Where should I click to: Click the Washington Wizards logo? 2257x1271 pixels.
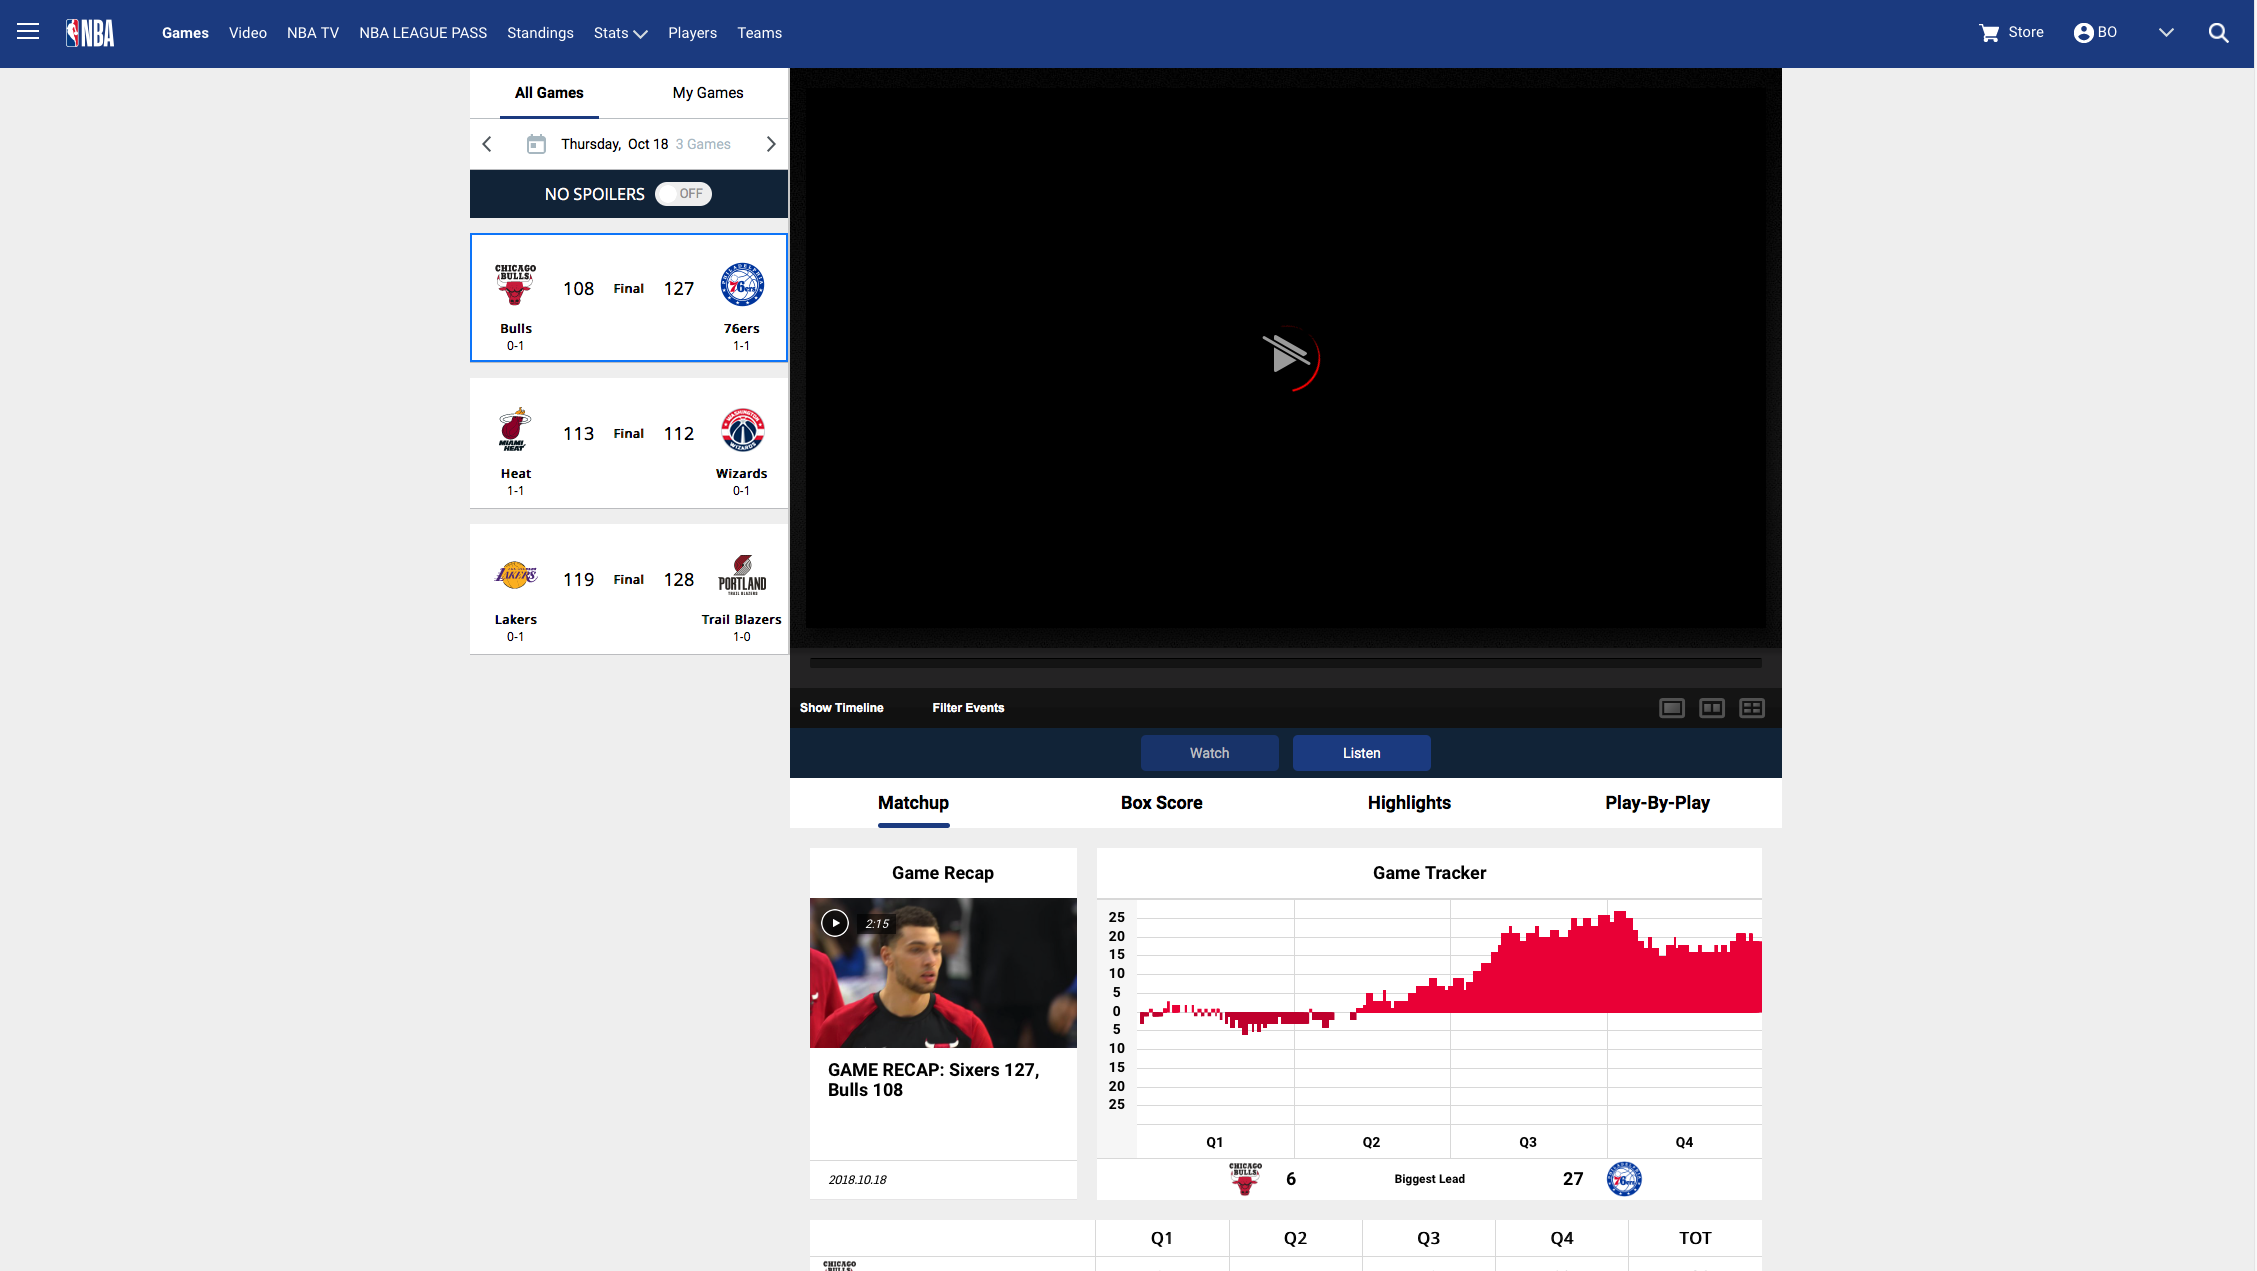[x=742, y=430]
